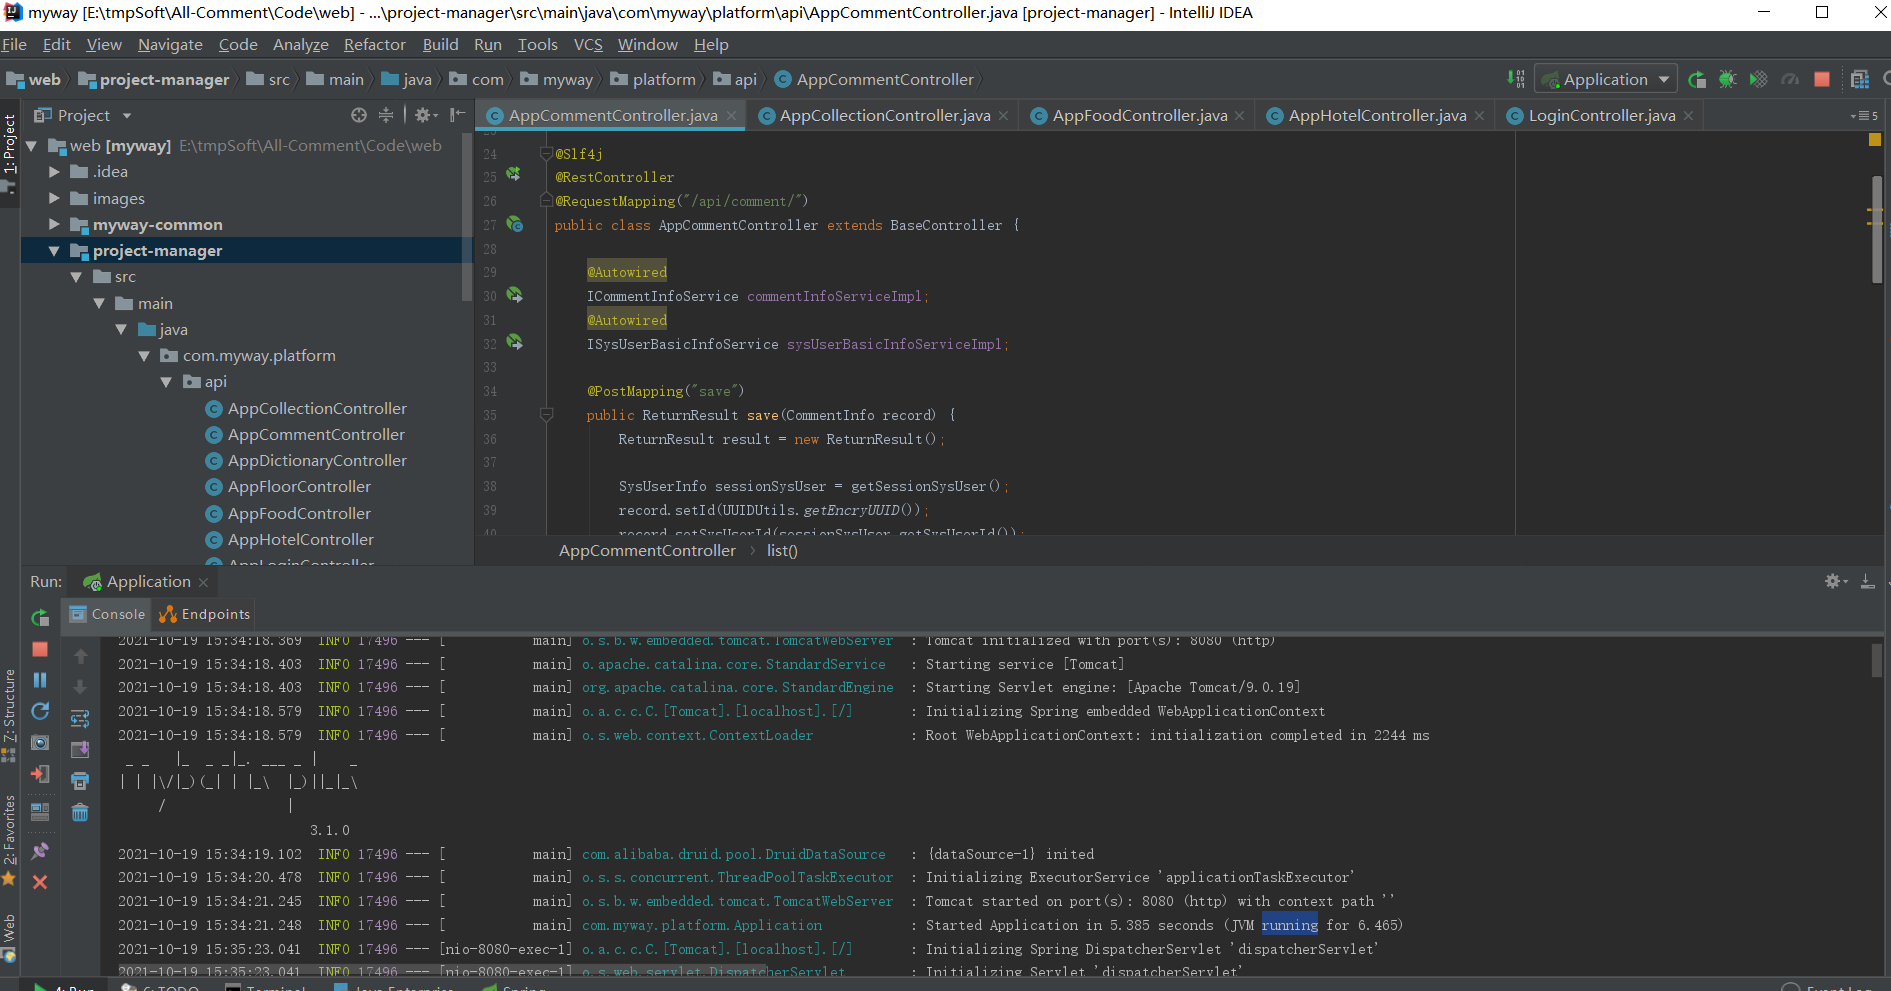Run Application with coverage

pos(1758,79)
